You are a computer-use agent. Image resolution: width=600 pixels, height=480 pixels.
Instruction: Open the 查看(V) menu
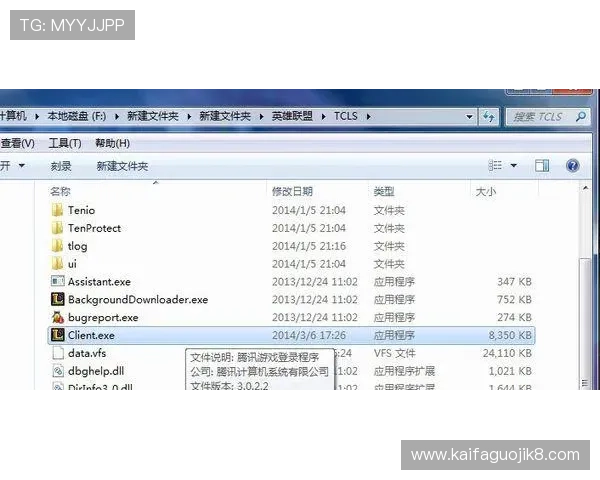point(17,143)
